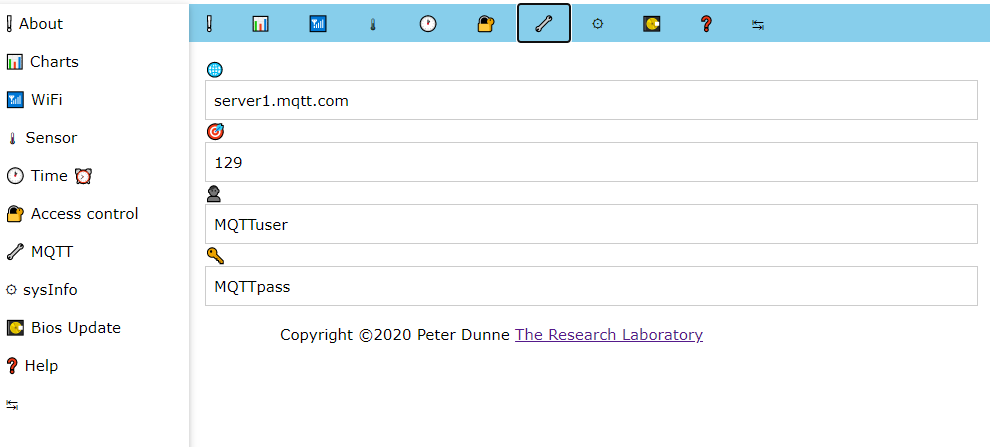Open Sensor in the sidebar

pos(42,138)
